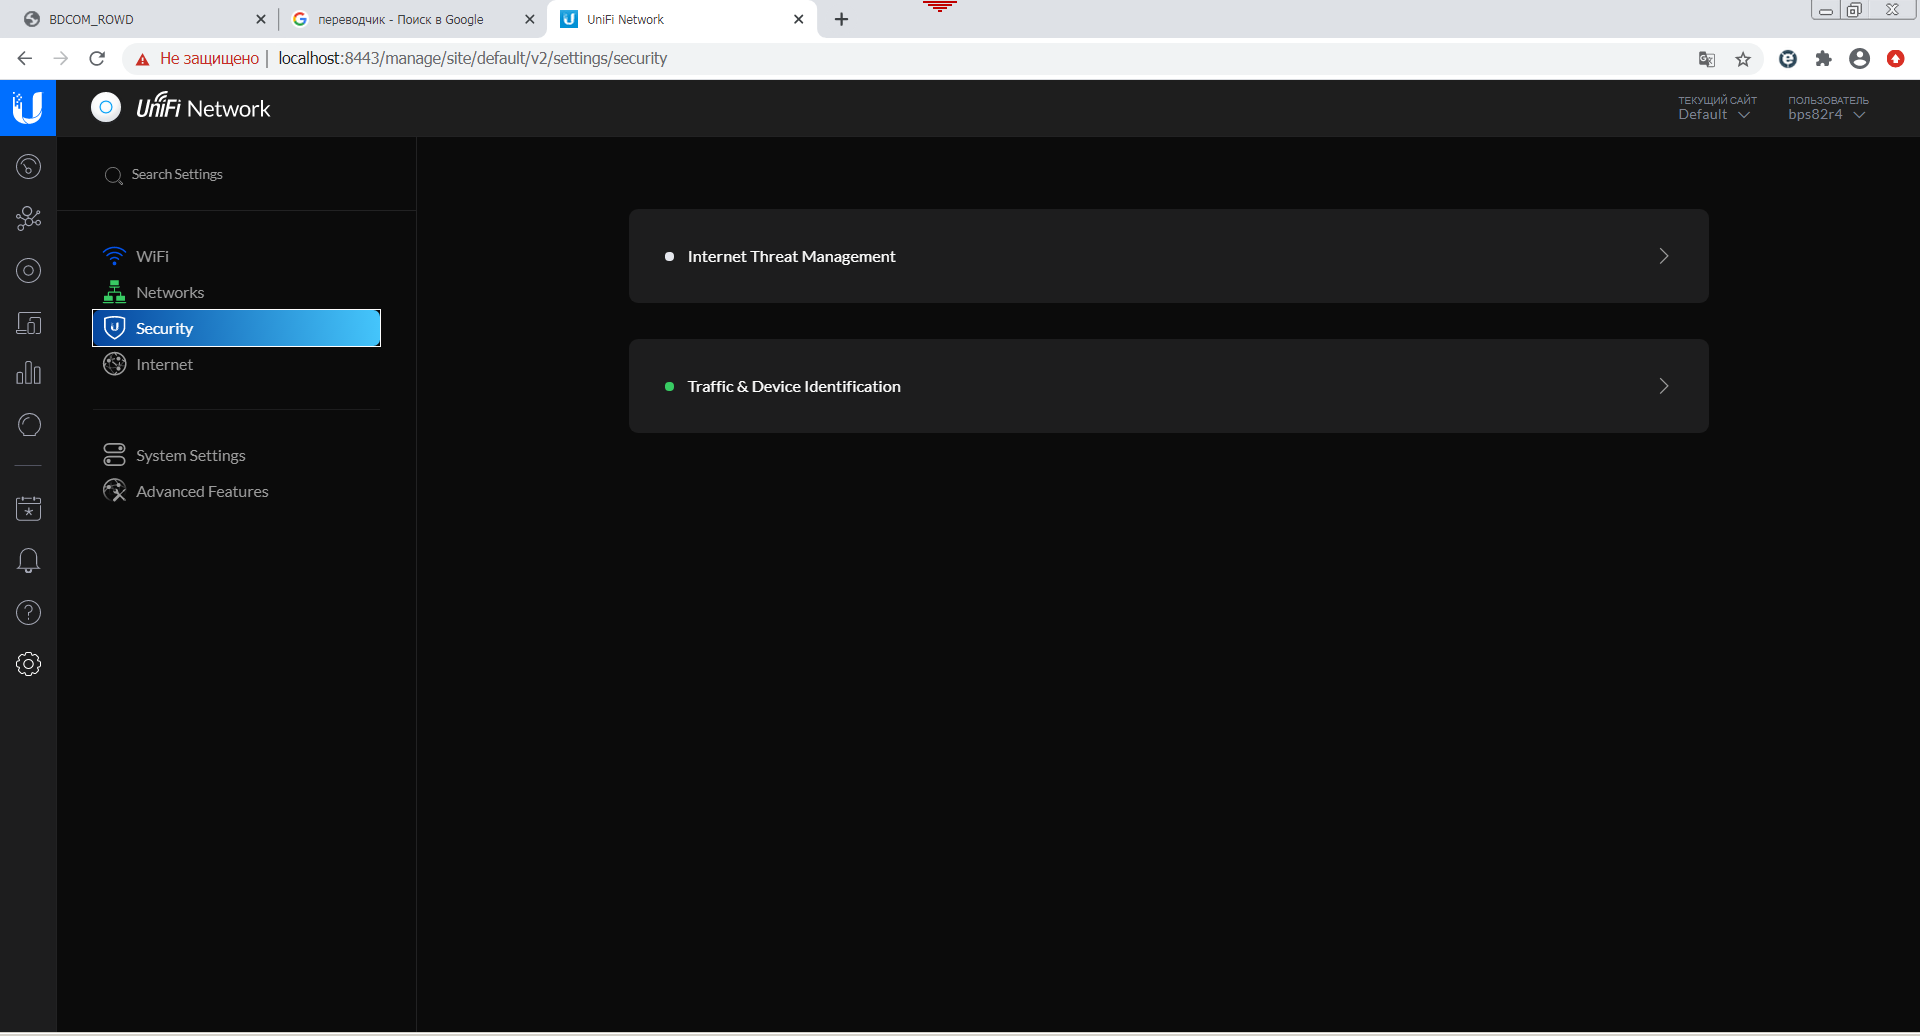Click the Security shield icon
The image size is (1920, 1036).
[x=115, y=328]
